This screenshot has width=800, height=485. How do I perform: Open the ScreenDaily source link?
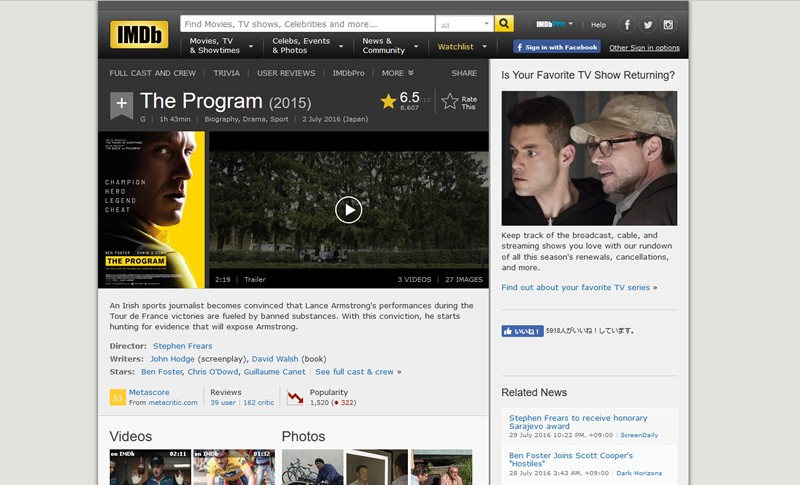tap(639, 435)
